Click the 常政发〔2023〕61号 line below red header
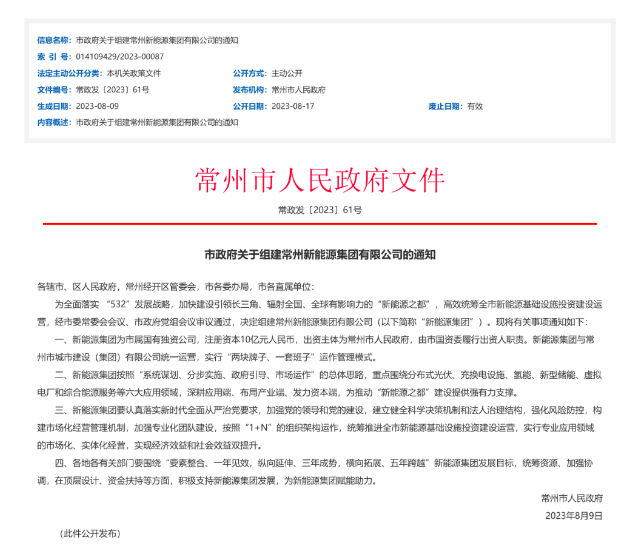Screen dimensions: 638x551 tap(319, 210)
